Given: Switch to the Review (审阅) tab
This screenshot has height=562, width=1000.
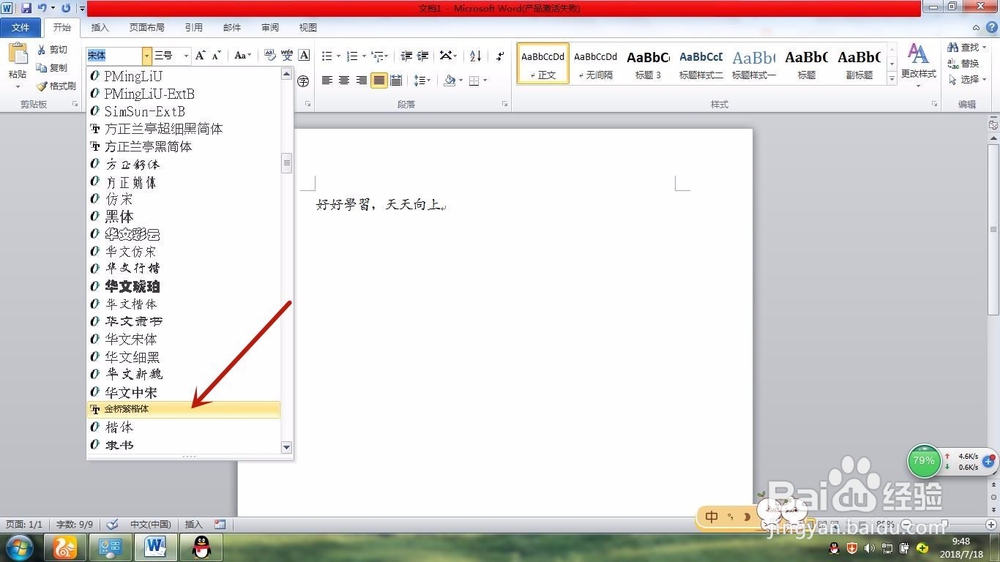Looking at the screenshot, I should [x=270, y=27].
